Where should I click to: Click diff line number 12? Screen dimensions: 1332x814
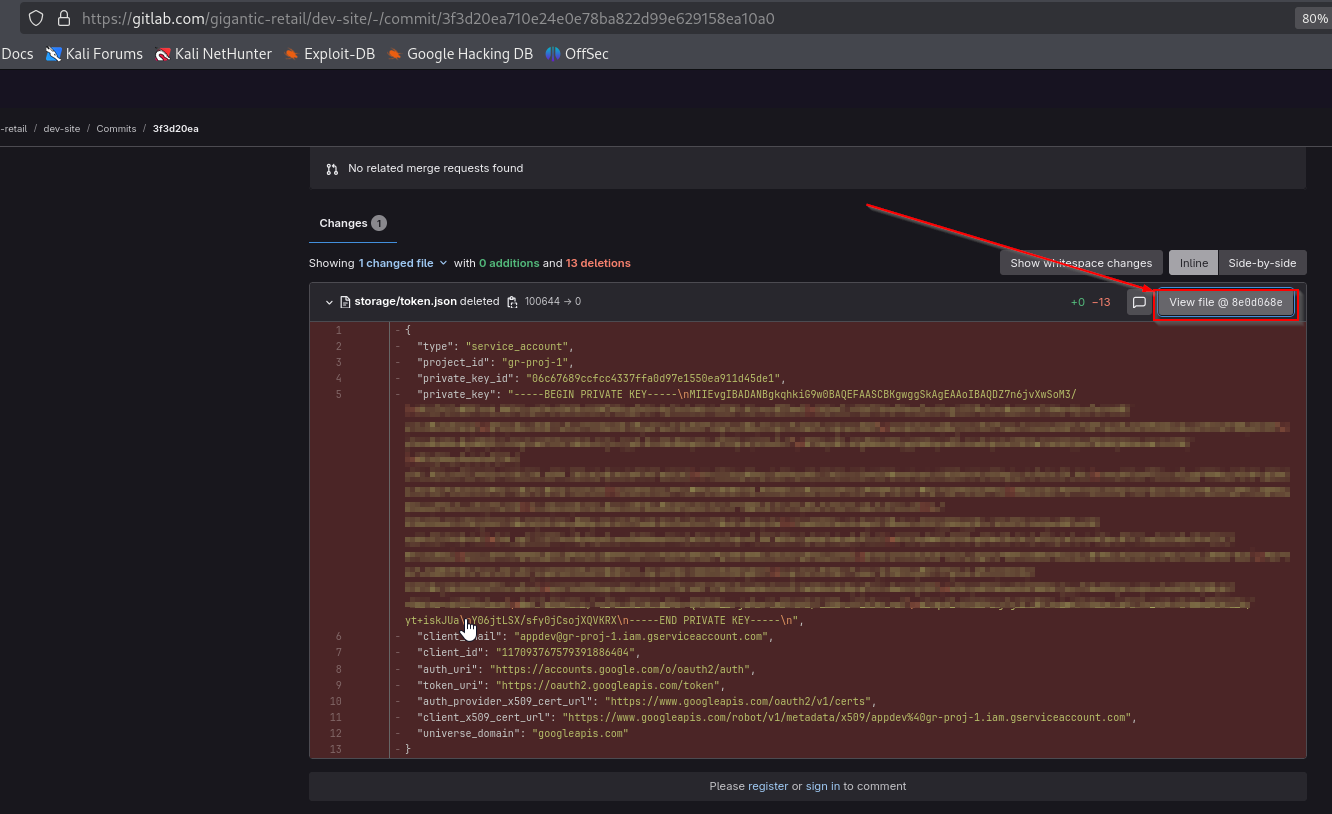(x=336, y=733)
